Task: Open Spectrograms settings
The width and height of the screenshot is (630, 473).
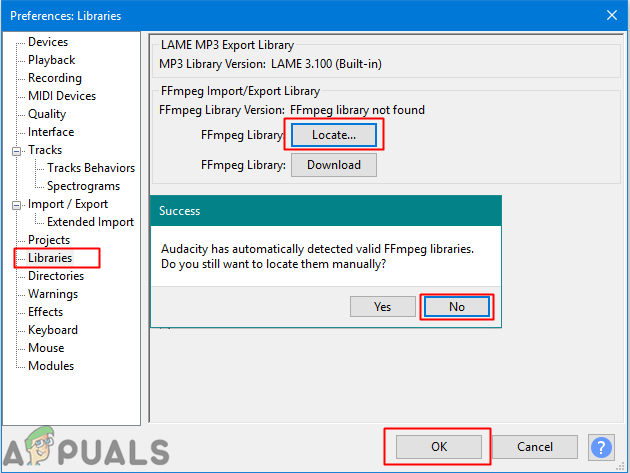Action: [x=83, y=186]
